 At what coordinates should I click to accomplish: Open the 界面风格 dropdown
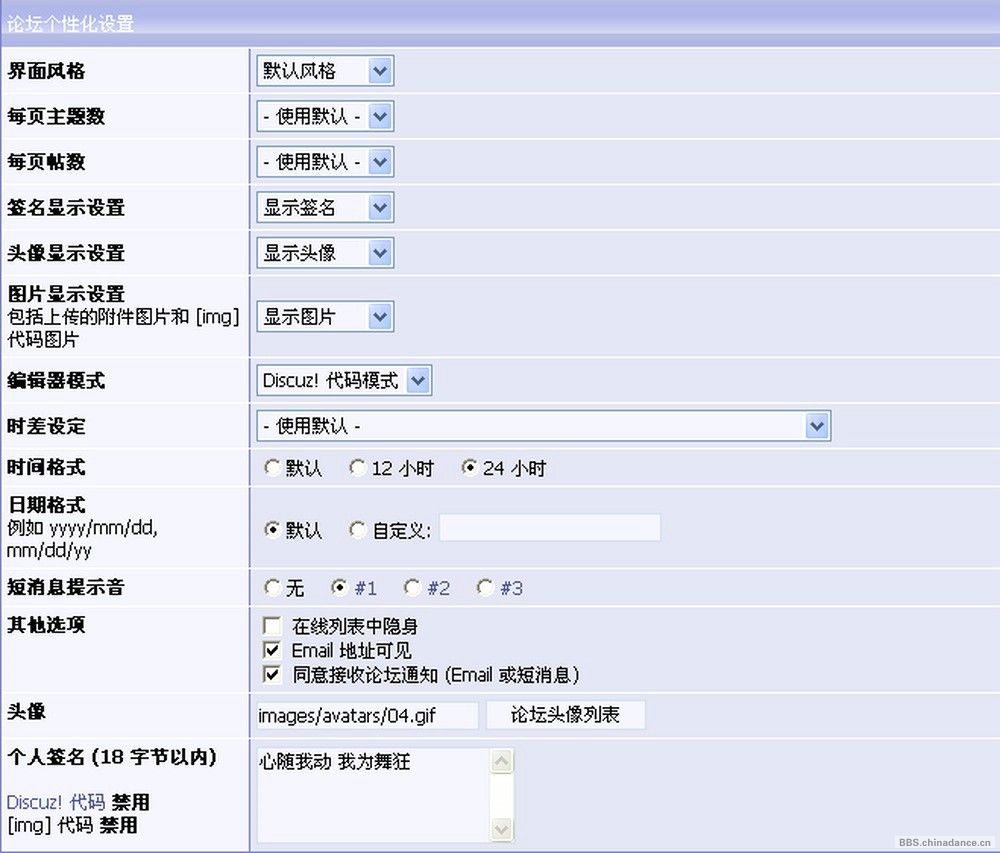325,71
